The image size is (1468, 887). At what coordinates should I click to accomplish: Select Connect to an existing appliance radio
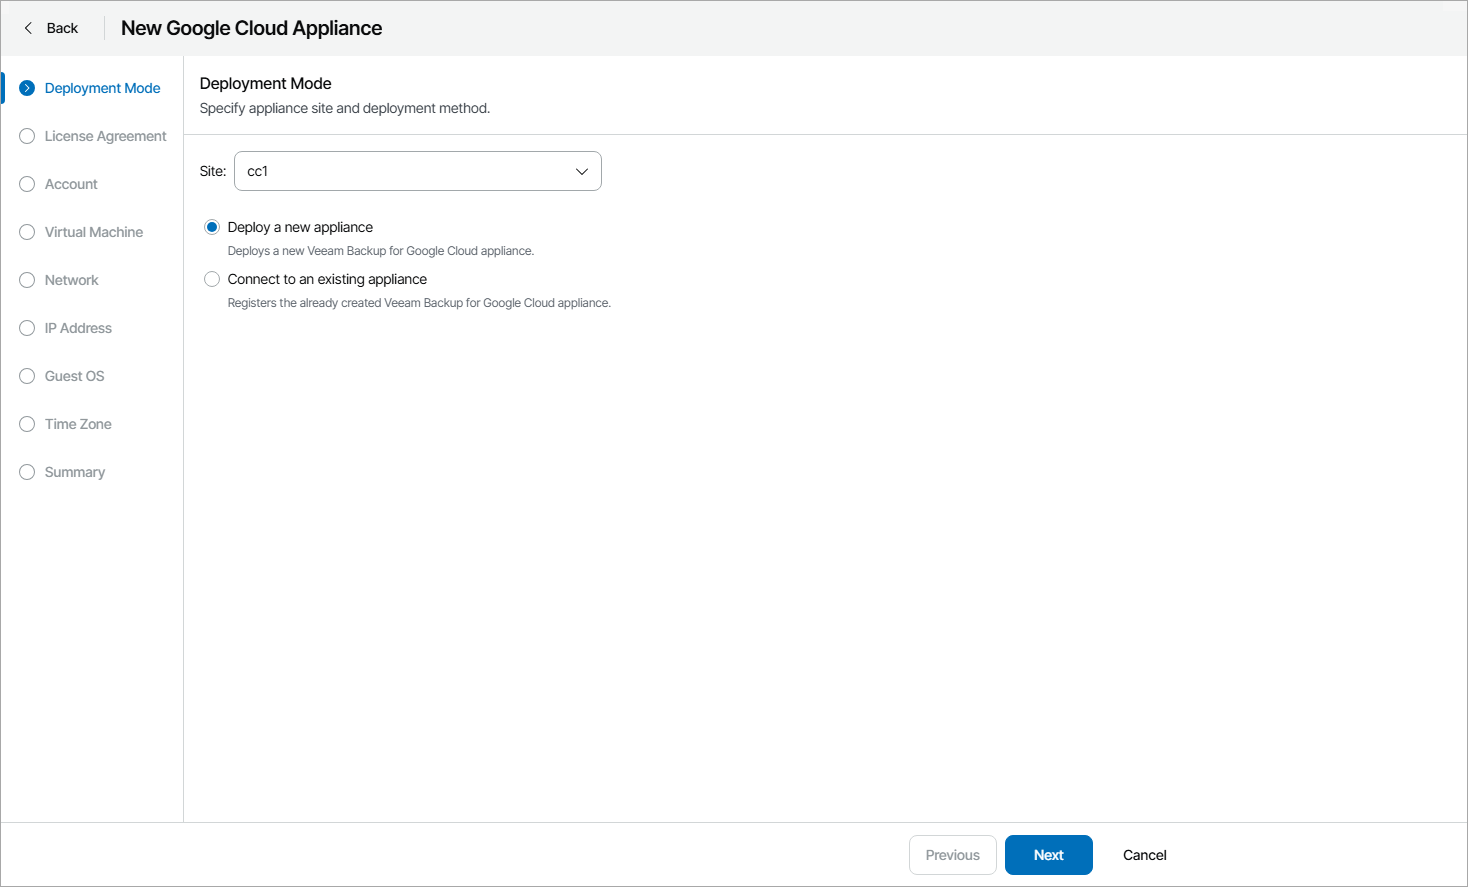coord(212,279)
